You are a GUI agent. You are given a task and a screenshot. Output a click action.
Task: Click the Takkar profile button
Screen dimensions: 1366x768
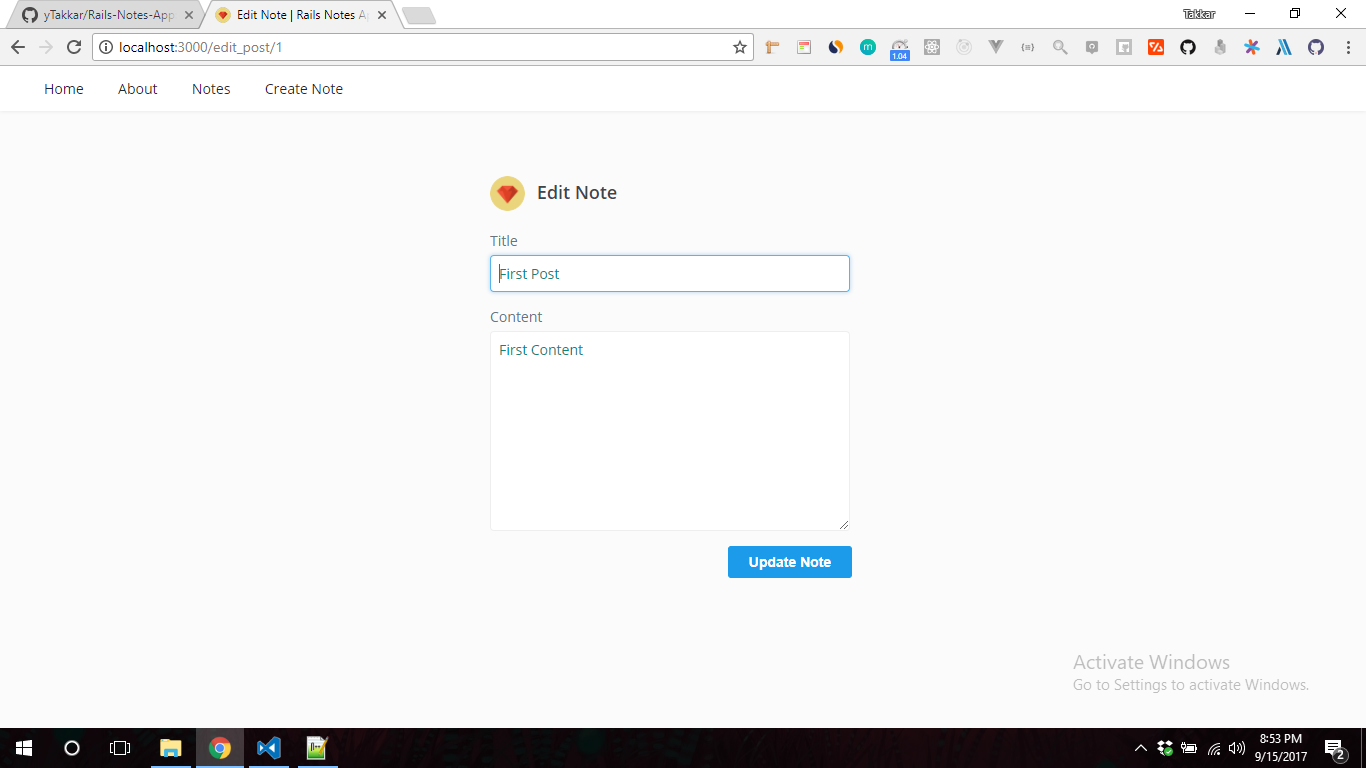(x=1199, y=14)
